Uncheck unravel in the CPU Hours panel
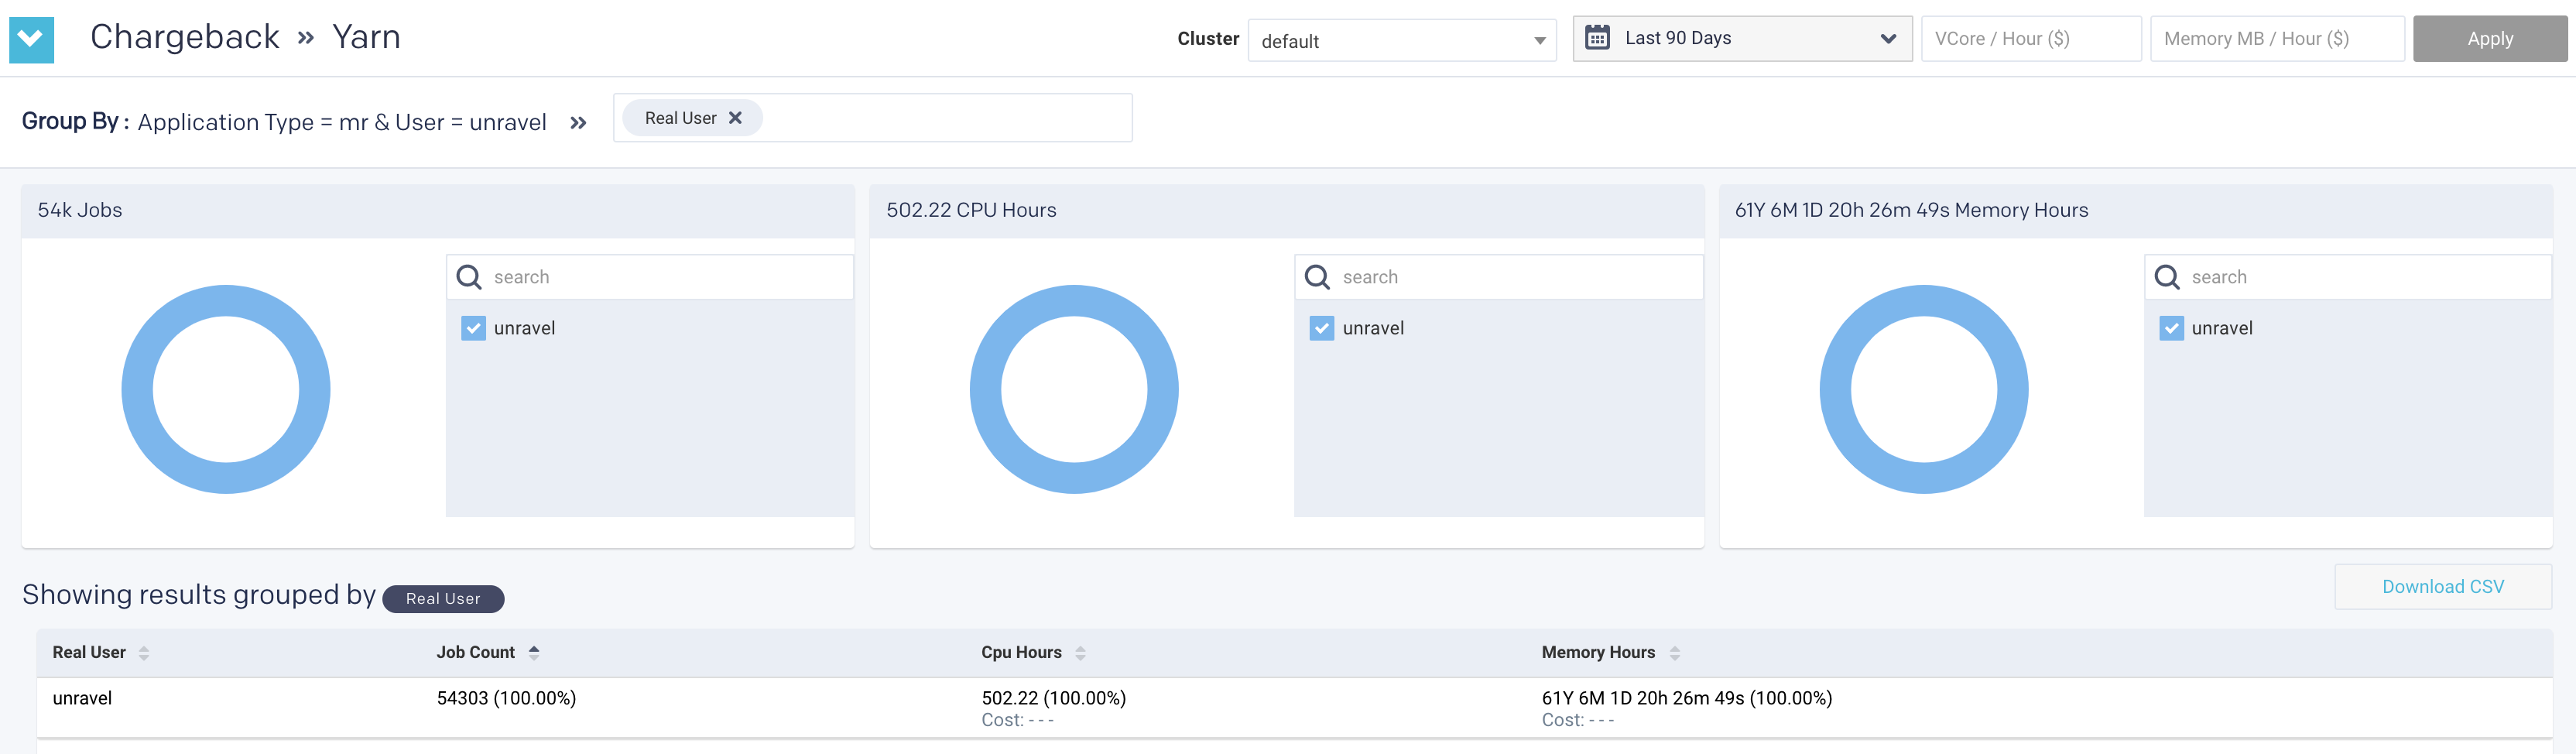Screen dimensions: 2576x754 pyautogui.click(x=1321, y=328)
